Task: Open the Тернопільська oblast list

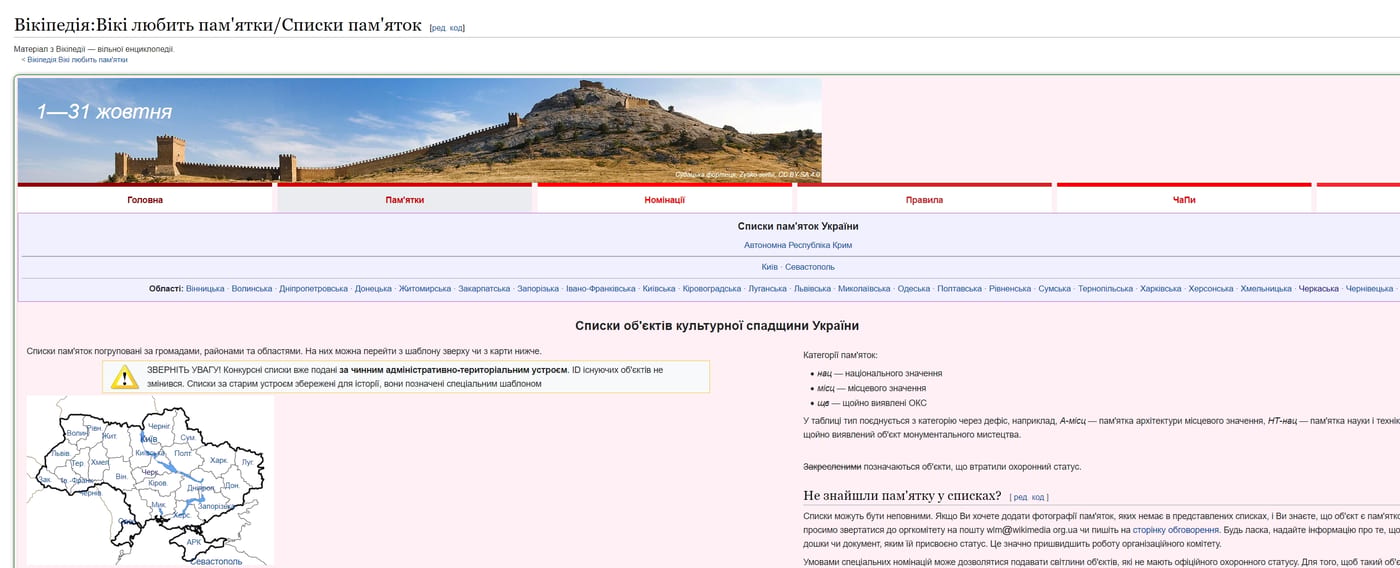Action: point(1106,289)
